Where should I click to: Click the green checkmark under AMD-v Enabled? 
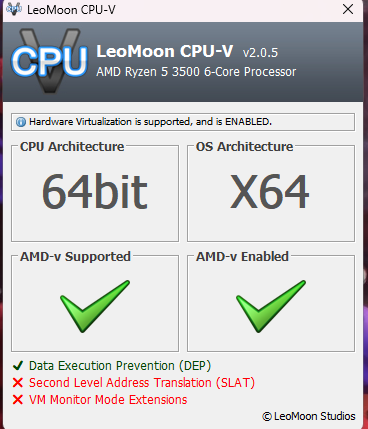pyautogui.click(x=271, y=306)
